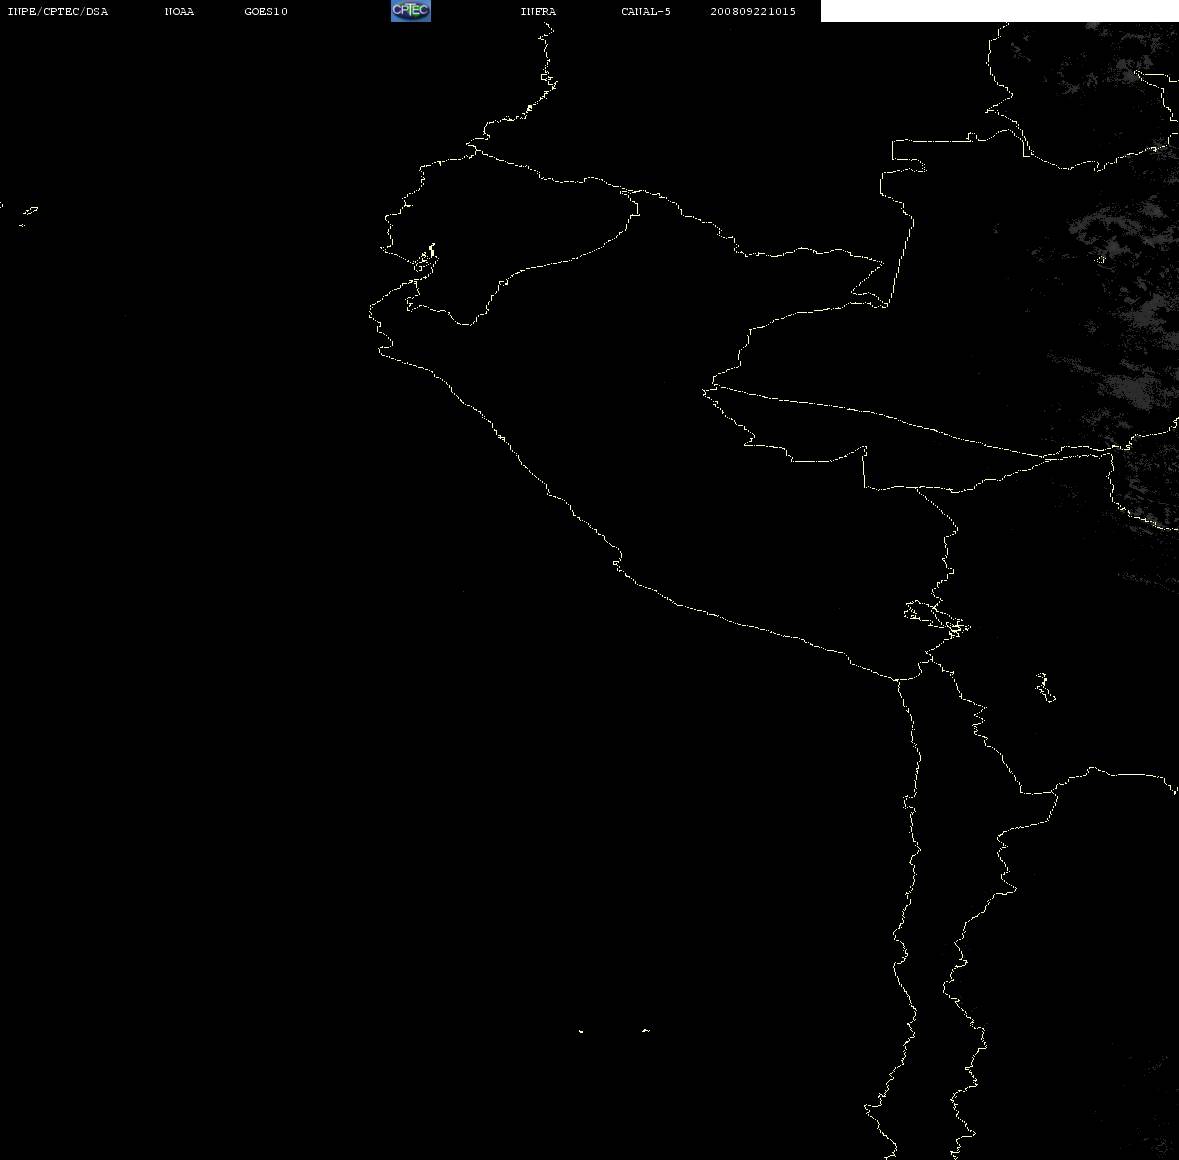The image size is (1179, 1160).
Task: Click the left small island near bottom
Action: [x=580, y=1031]
